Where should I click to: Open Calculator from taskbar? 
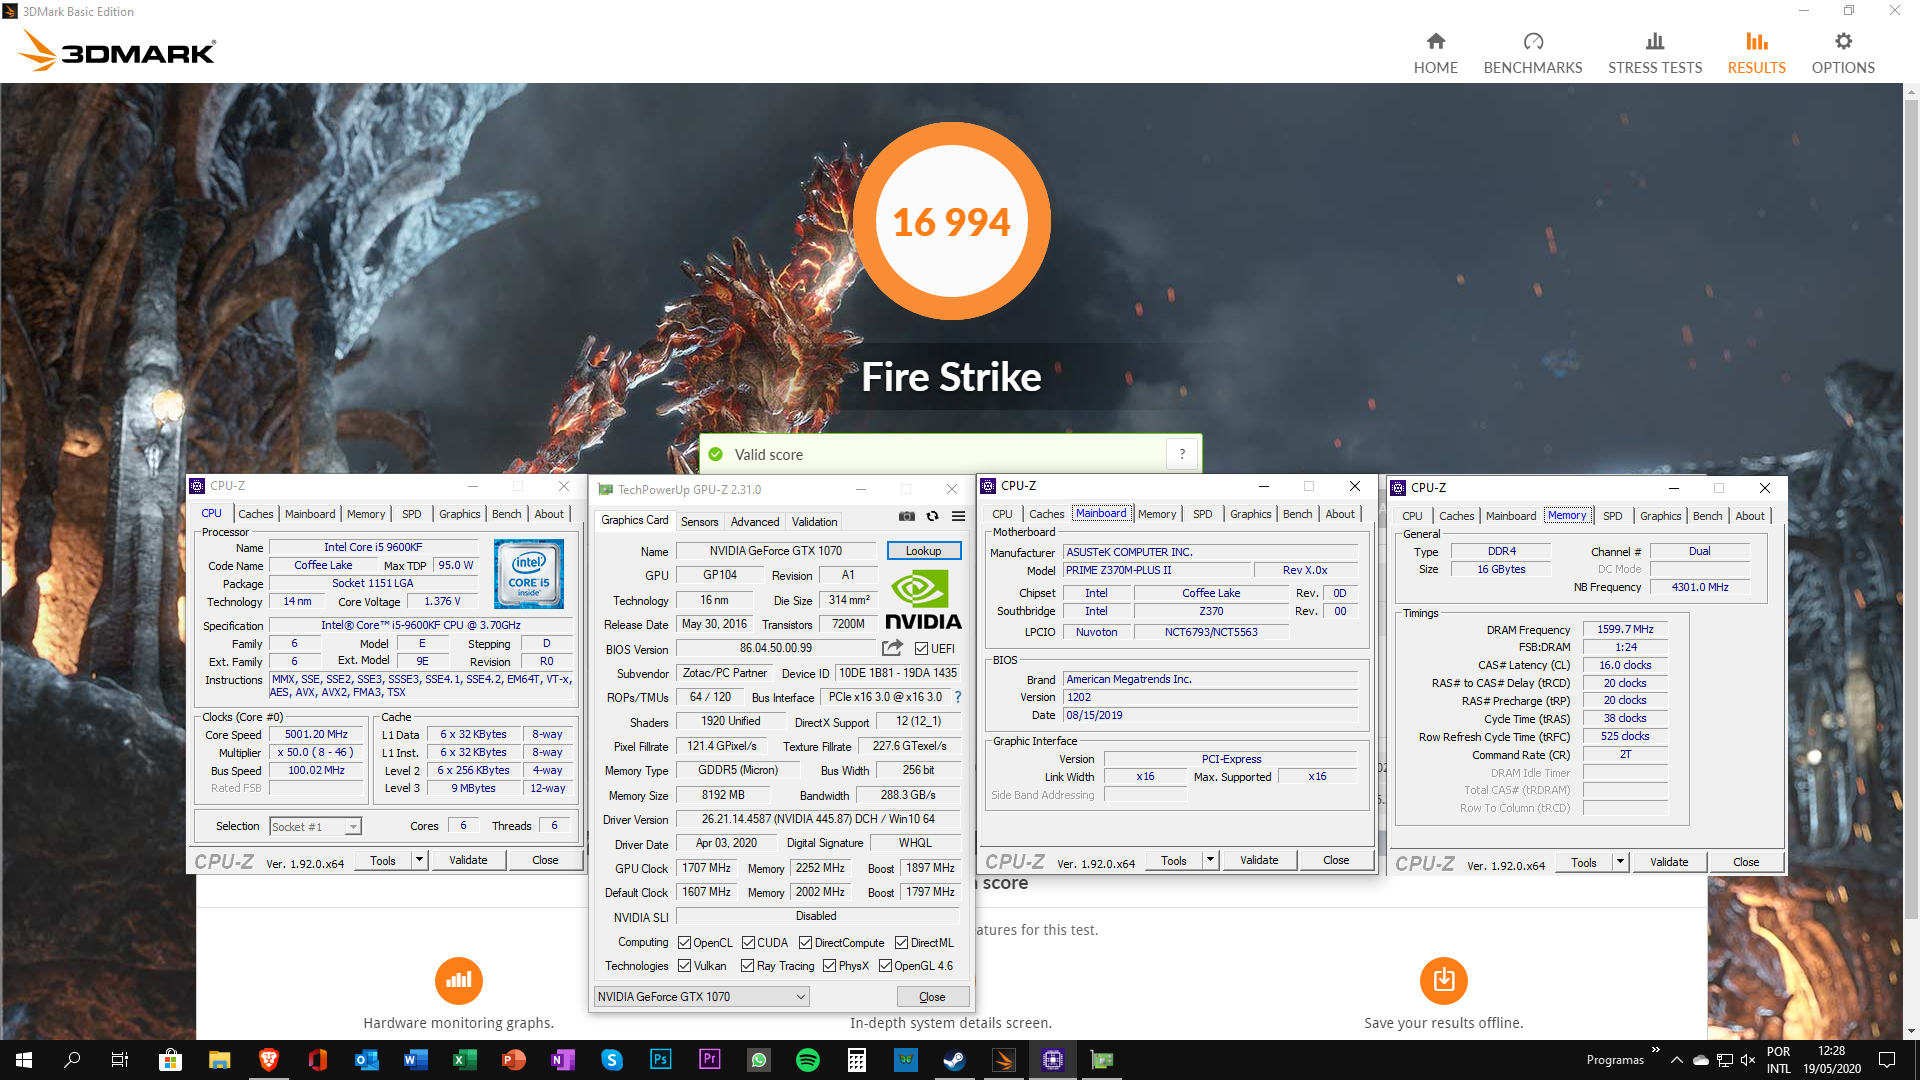[856, 1060]
